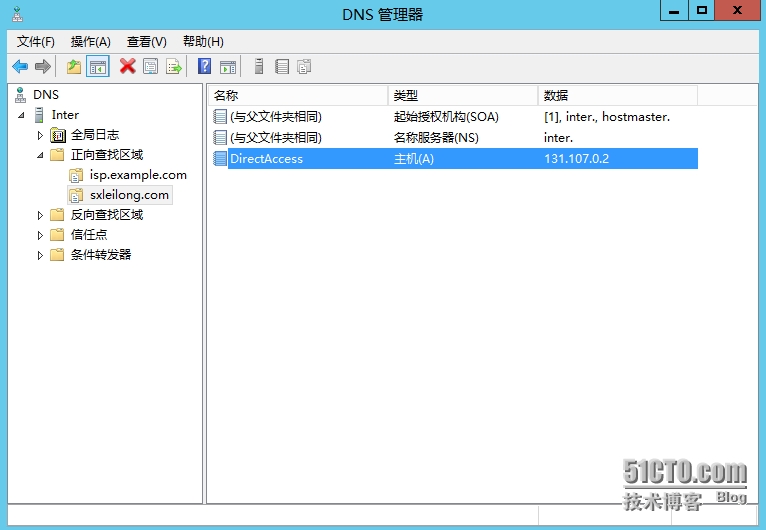Expand the 反向查找区域 node
The image size is (766, 530).
40,215
